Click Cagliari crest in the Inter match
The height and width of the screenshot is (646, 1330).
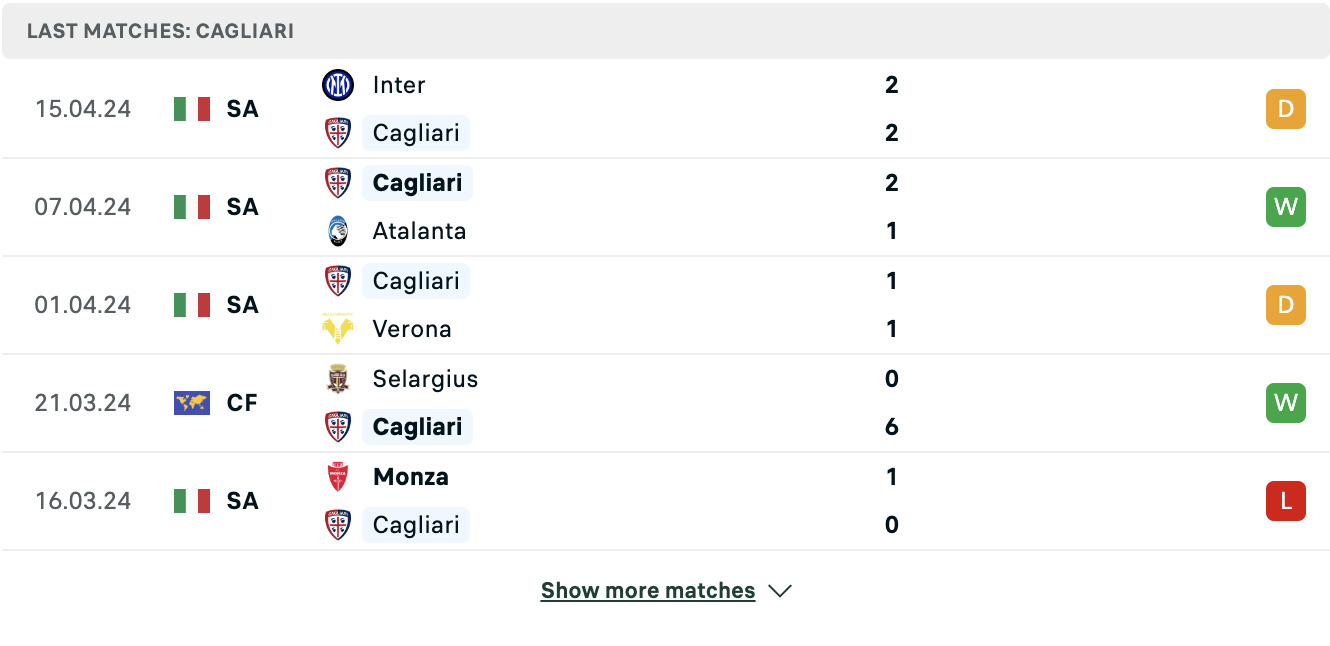(x=338, y=133)
